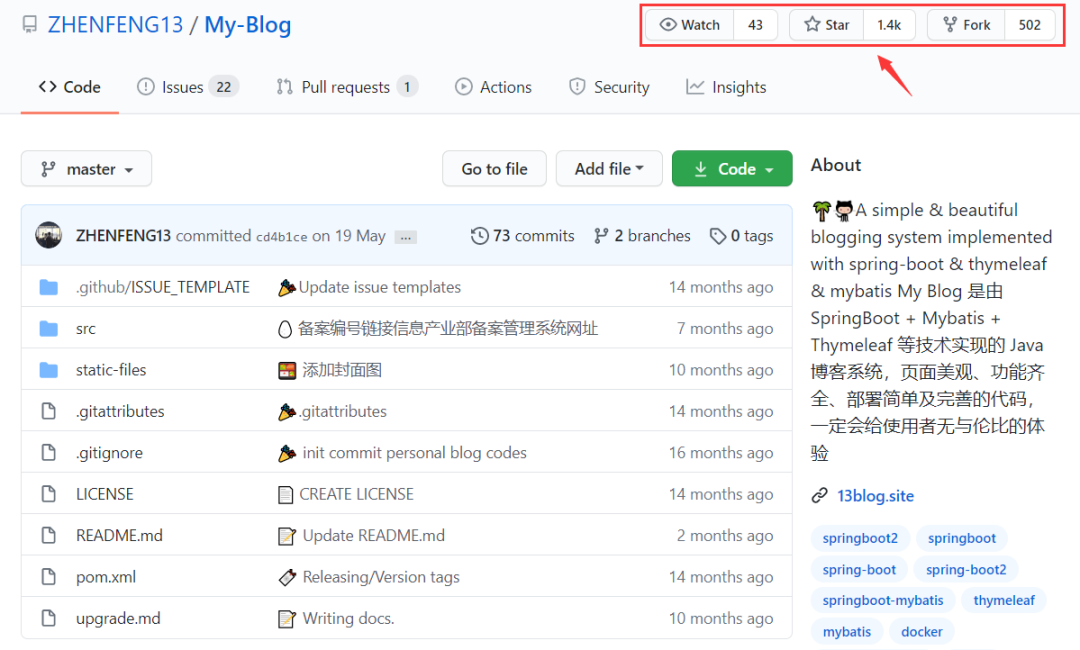Viewport: 1080px width, 650px height.
Task: Open the My-Blog repository link
Action: tap(248, 25)
